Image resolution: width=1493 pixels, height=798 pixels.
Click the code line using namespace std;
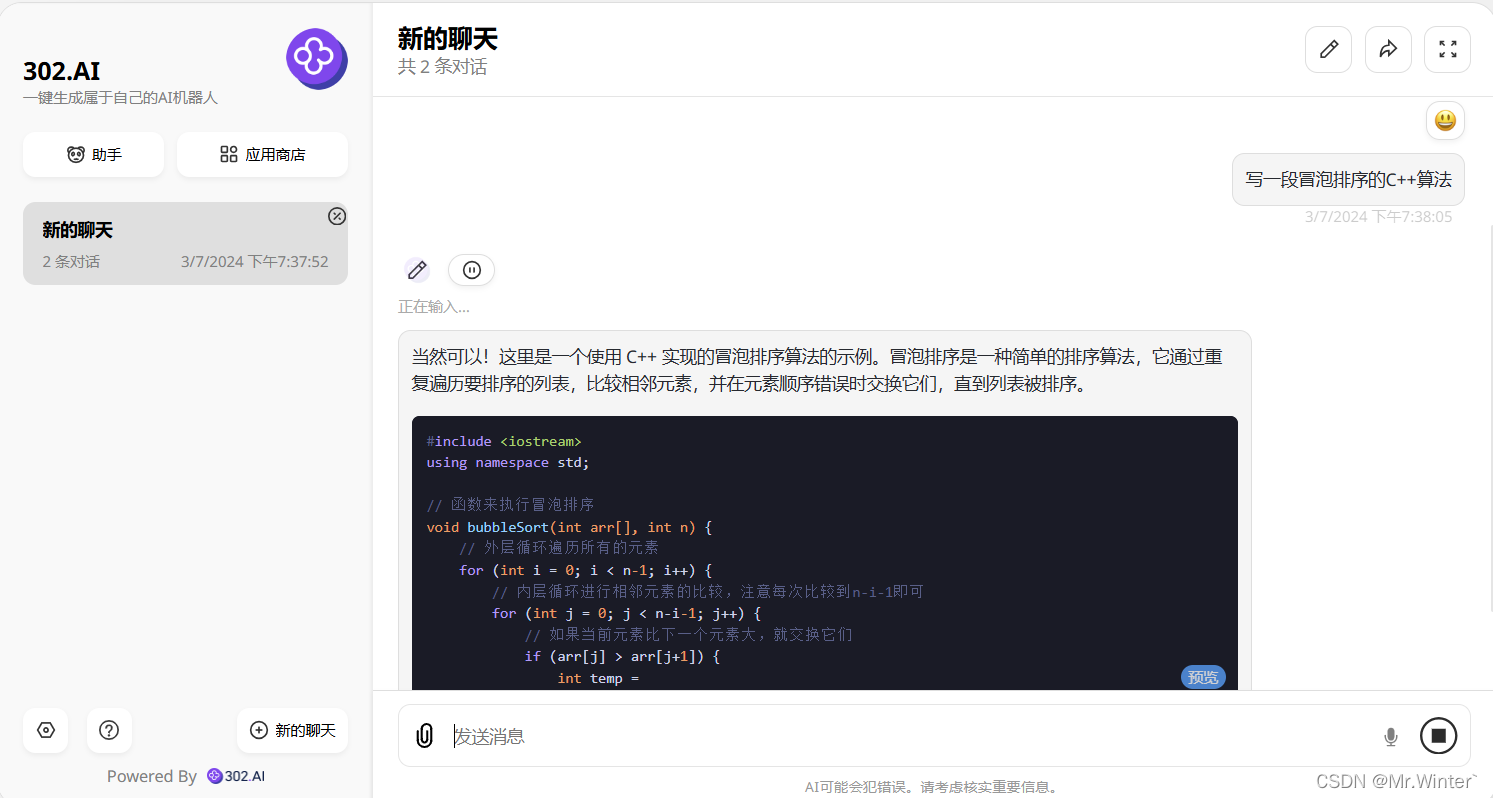pyautogui.click(x=508, y=462)
